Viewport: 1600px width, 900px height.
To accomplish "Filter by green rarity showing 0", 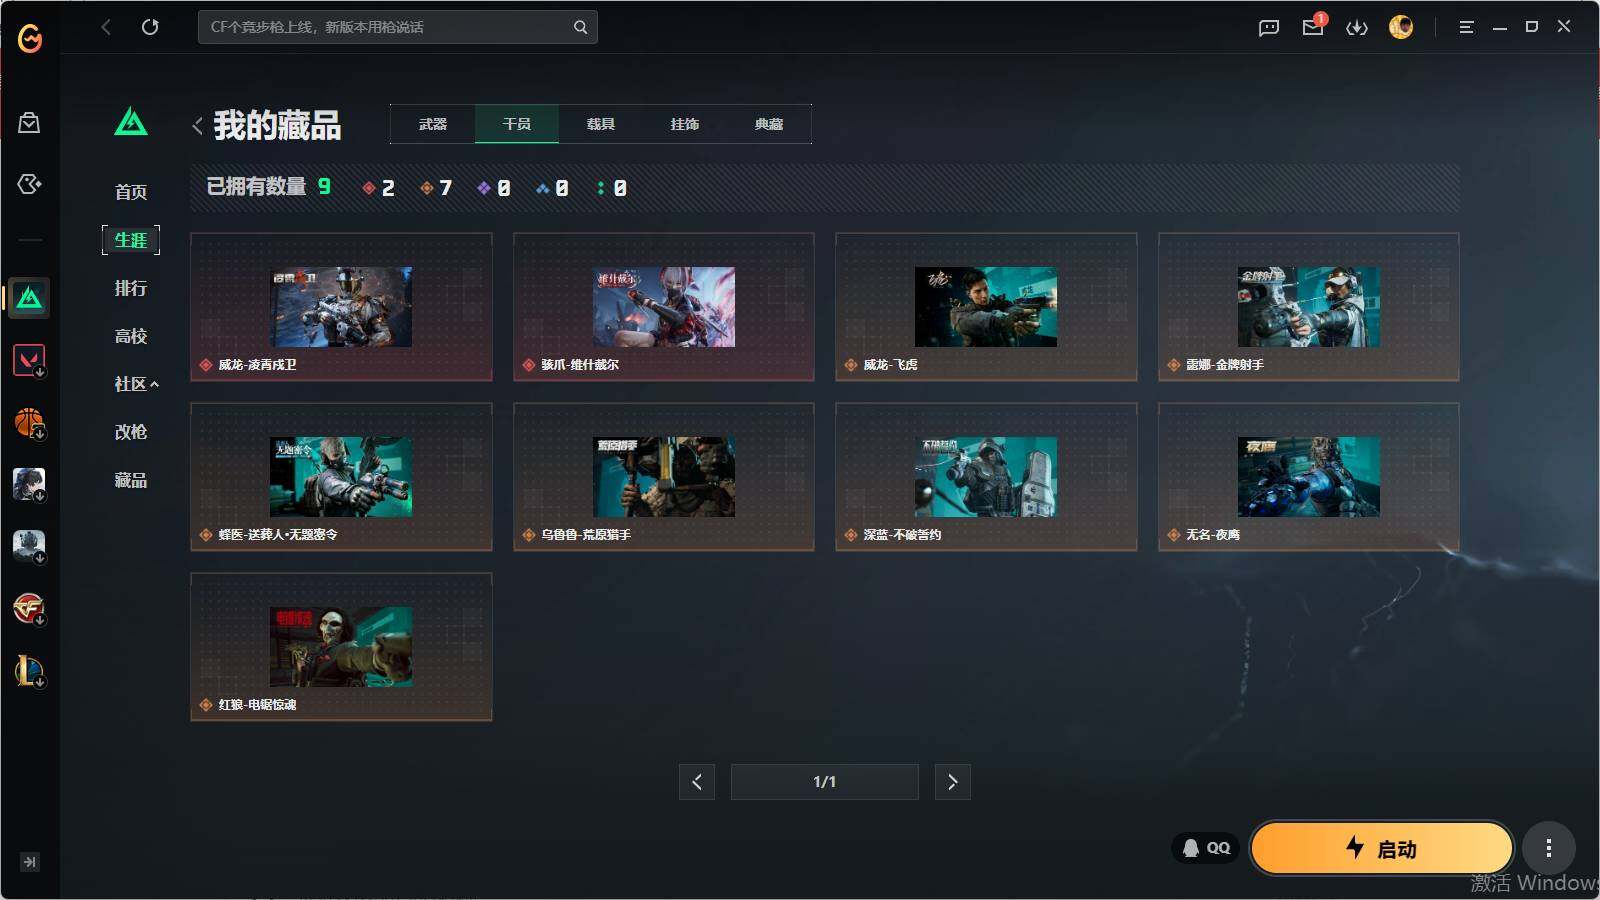I will [x=612, y=188].
